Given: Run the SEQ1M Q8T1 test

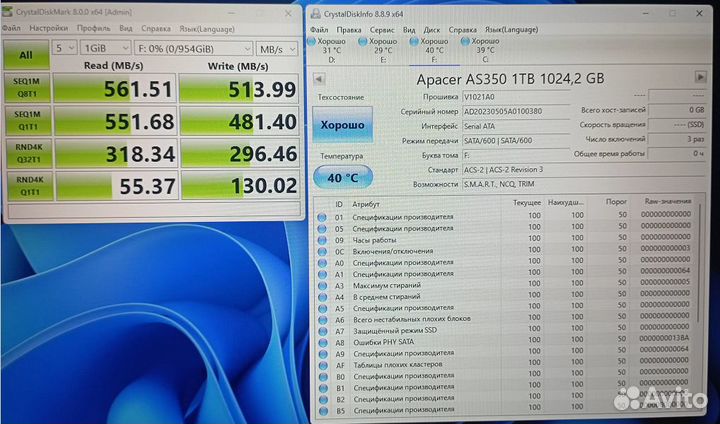Looking at the screenshot, I should [27, 87].
